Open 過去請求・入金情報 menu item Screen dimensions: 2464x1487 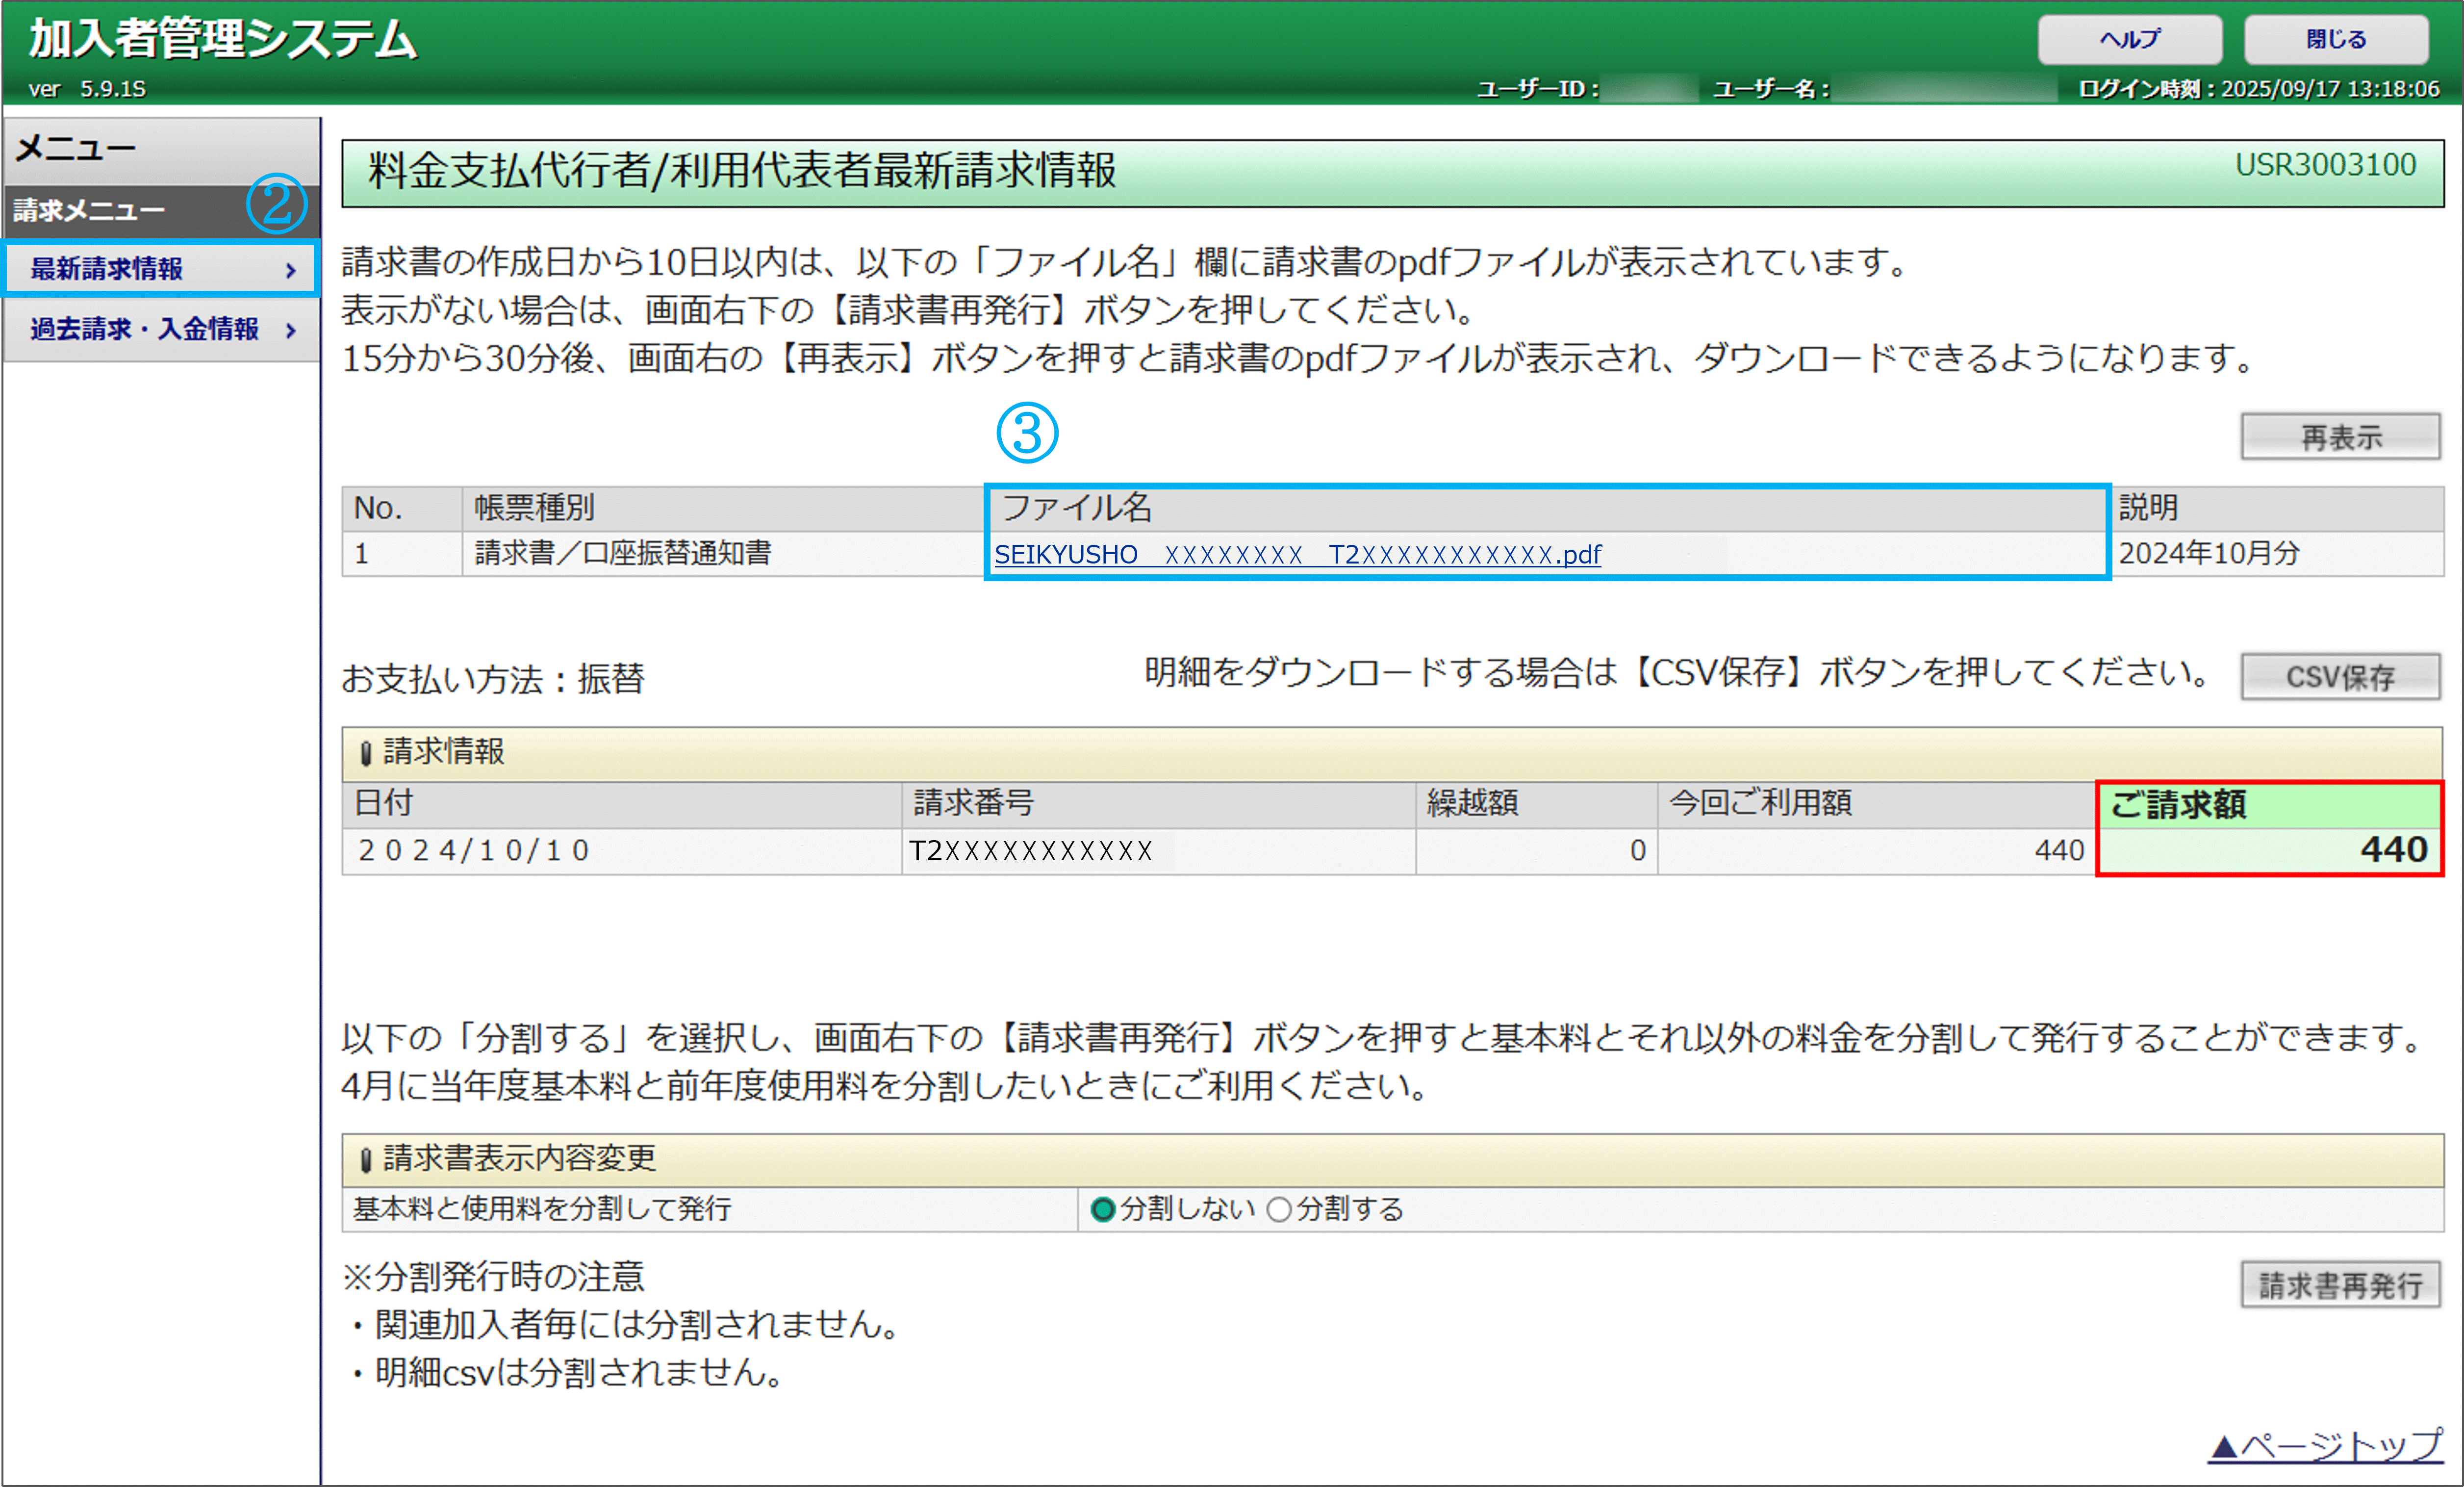(x=145, y=329)
